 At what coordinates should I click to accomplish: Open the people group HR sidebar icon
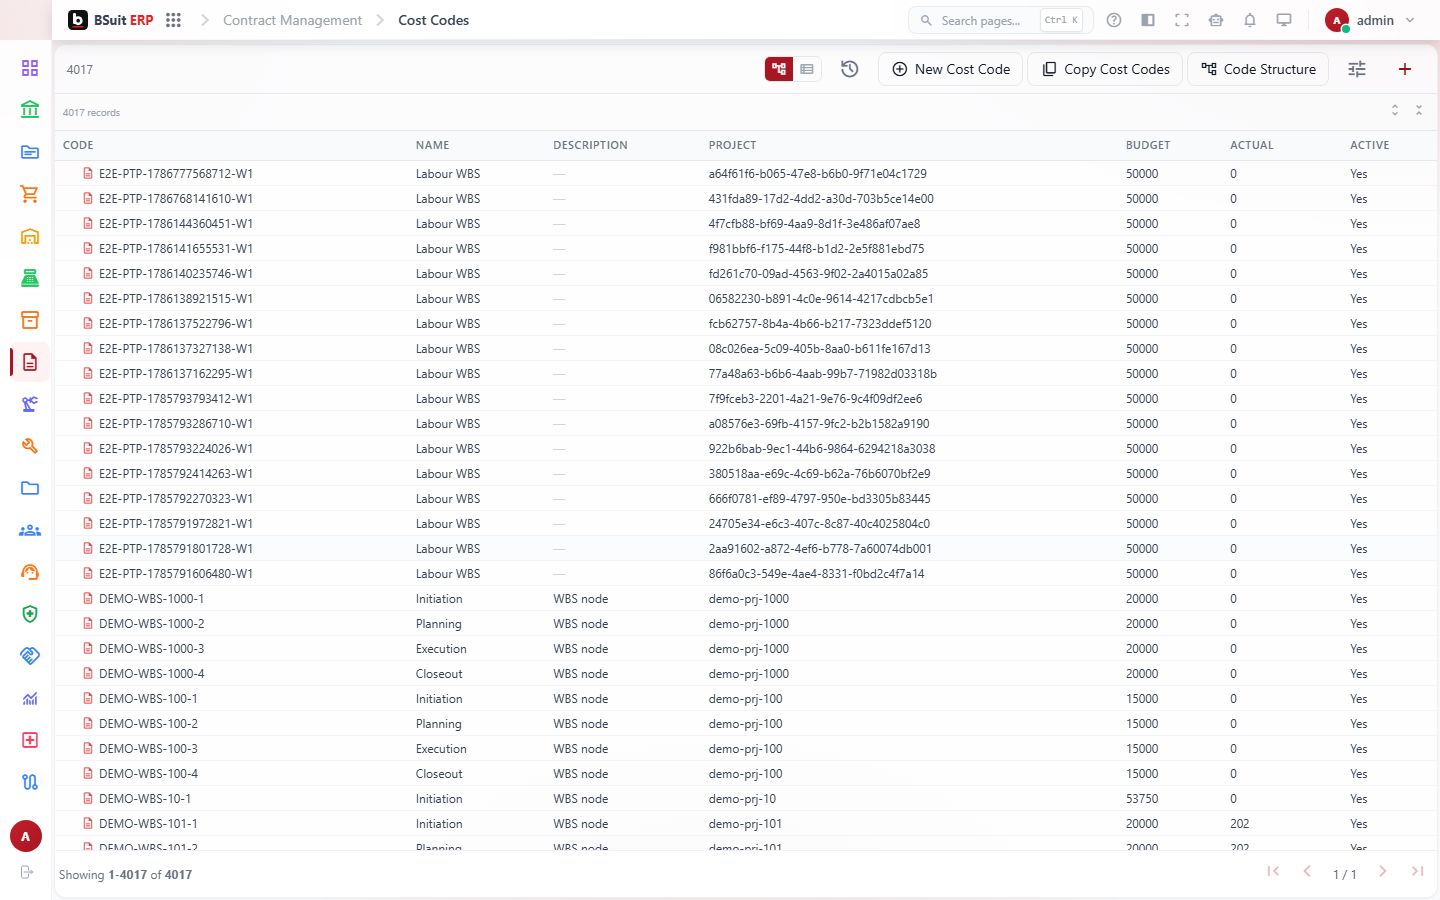pyautogui.click(x=30, y=530)
